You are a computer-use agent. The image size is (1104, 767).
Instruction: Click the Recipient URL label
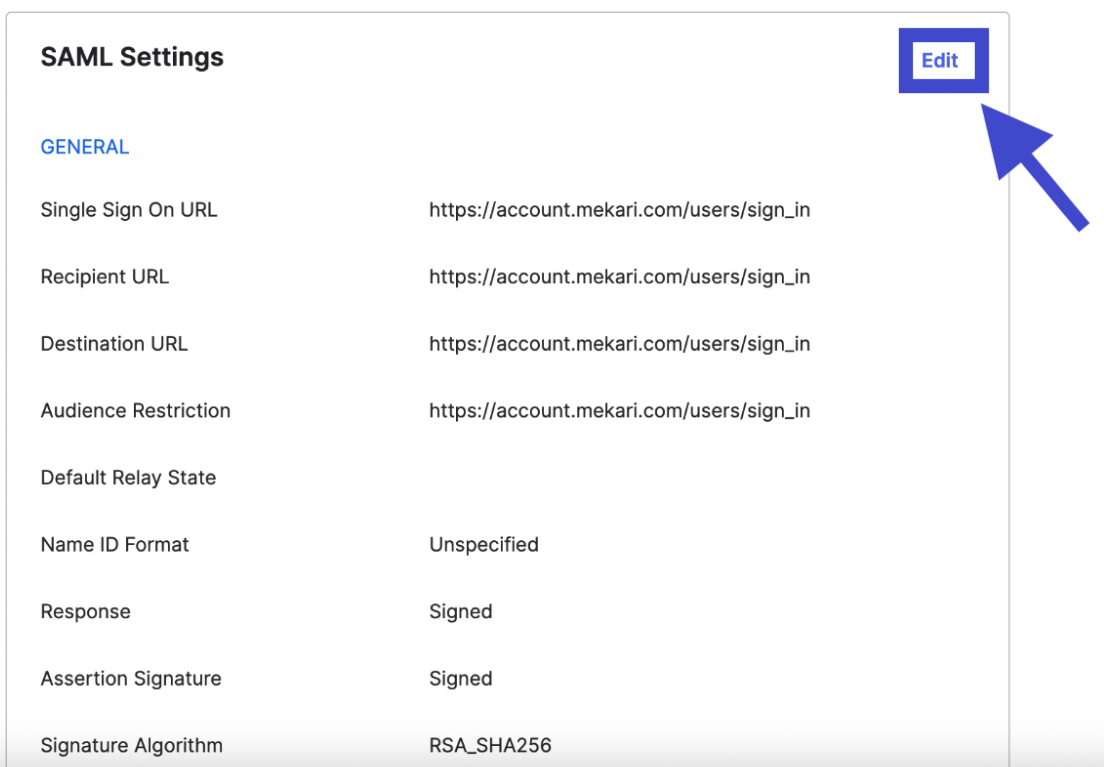tap(105, 277)
